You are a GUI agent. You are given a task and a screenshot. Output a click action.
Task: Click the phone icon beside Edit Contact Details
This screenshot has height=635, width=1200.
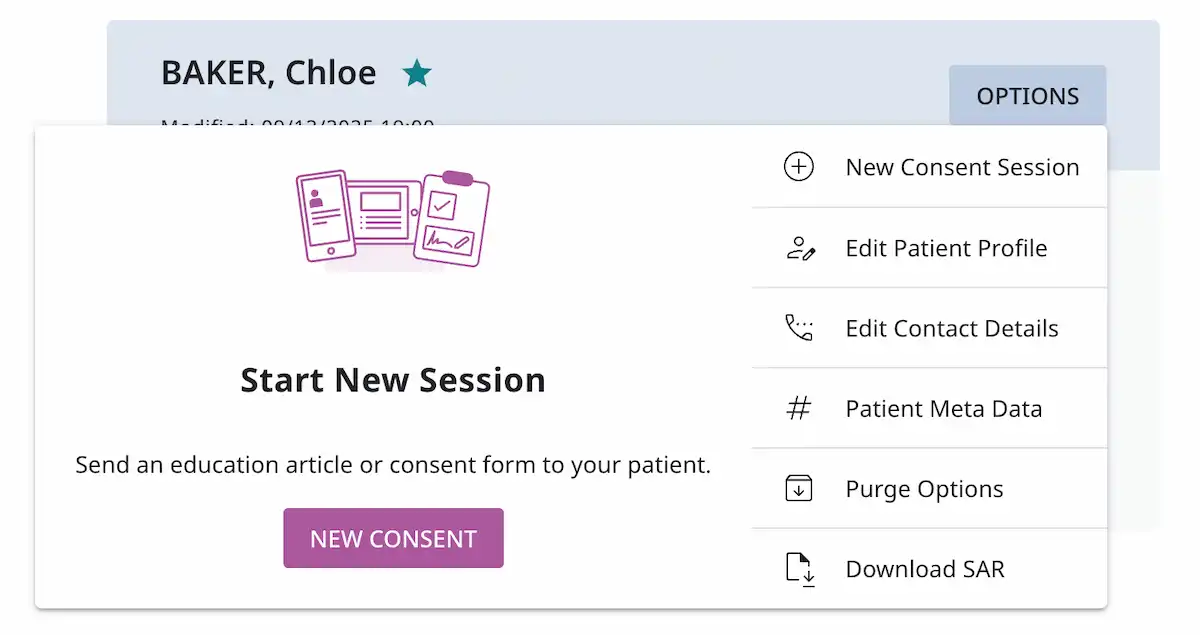tap(798, 328)
